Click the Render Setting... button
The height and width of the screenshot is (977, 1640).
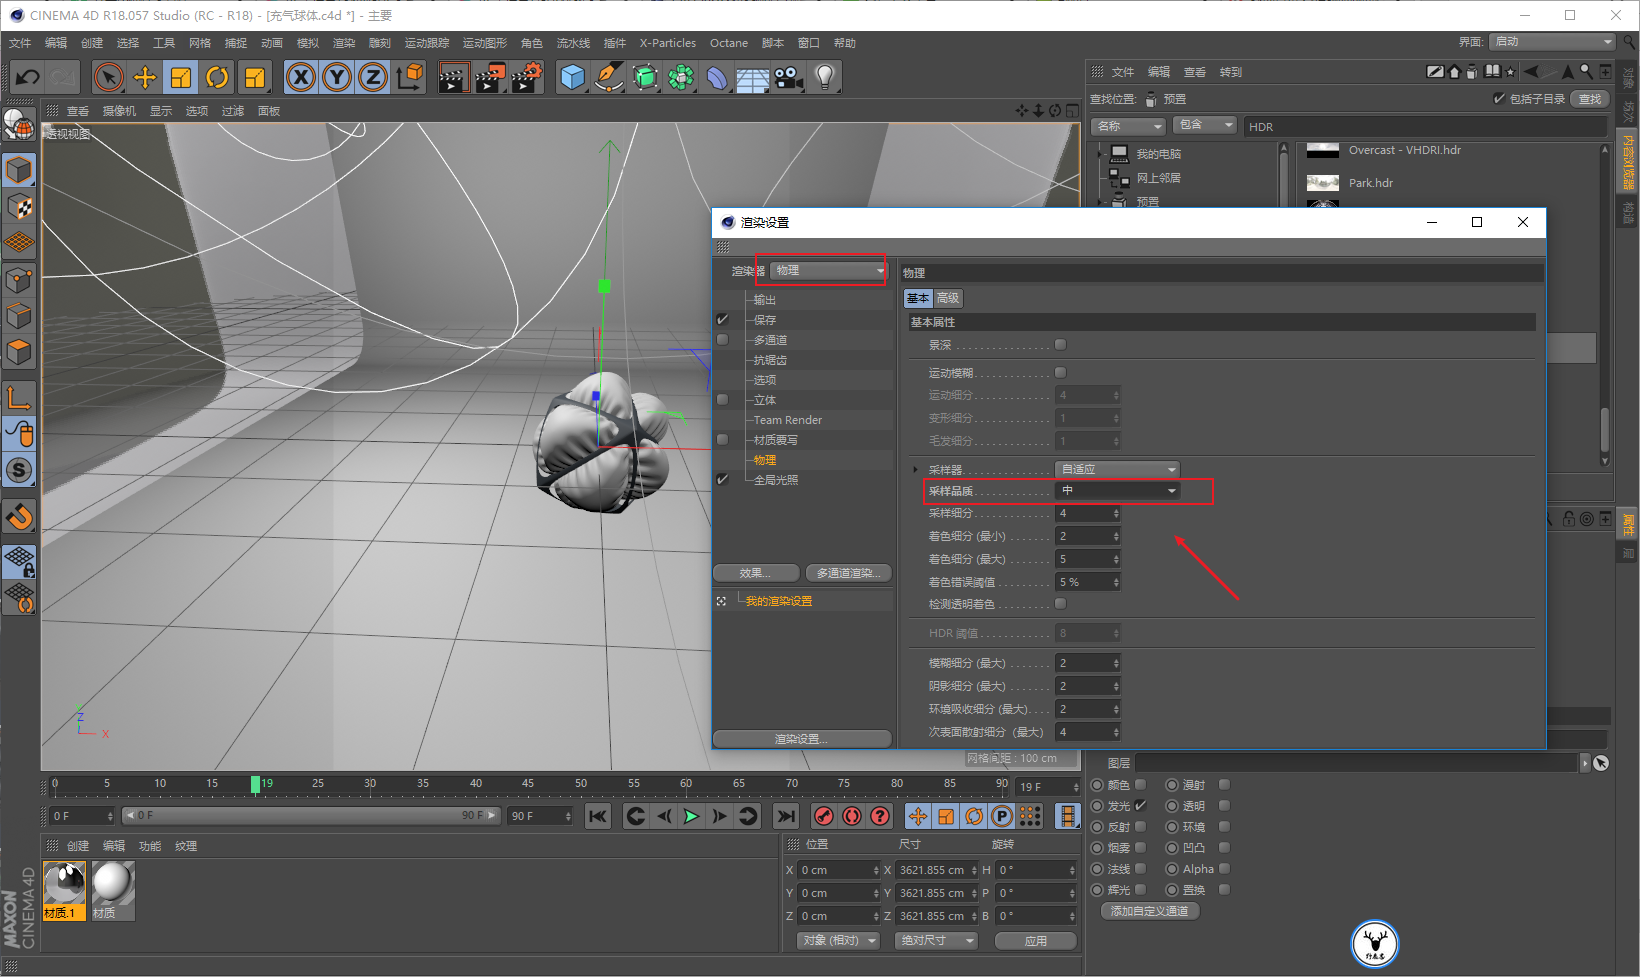tap(802, 739)
